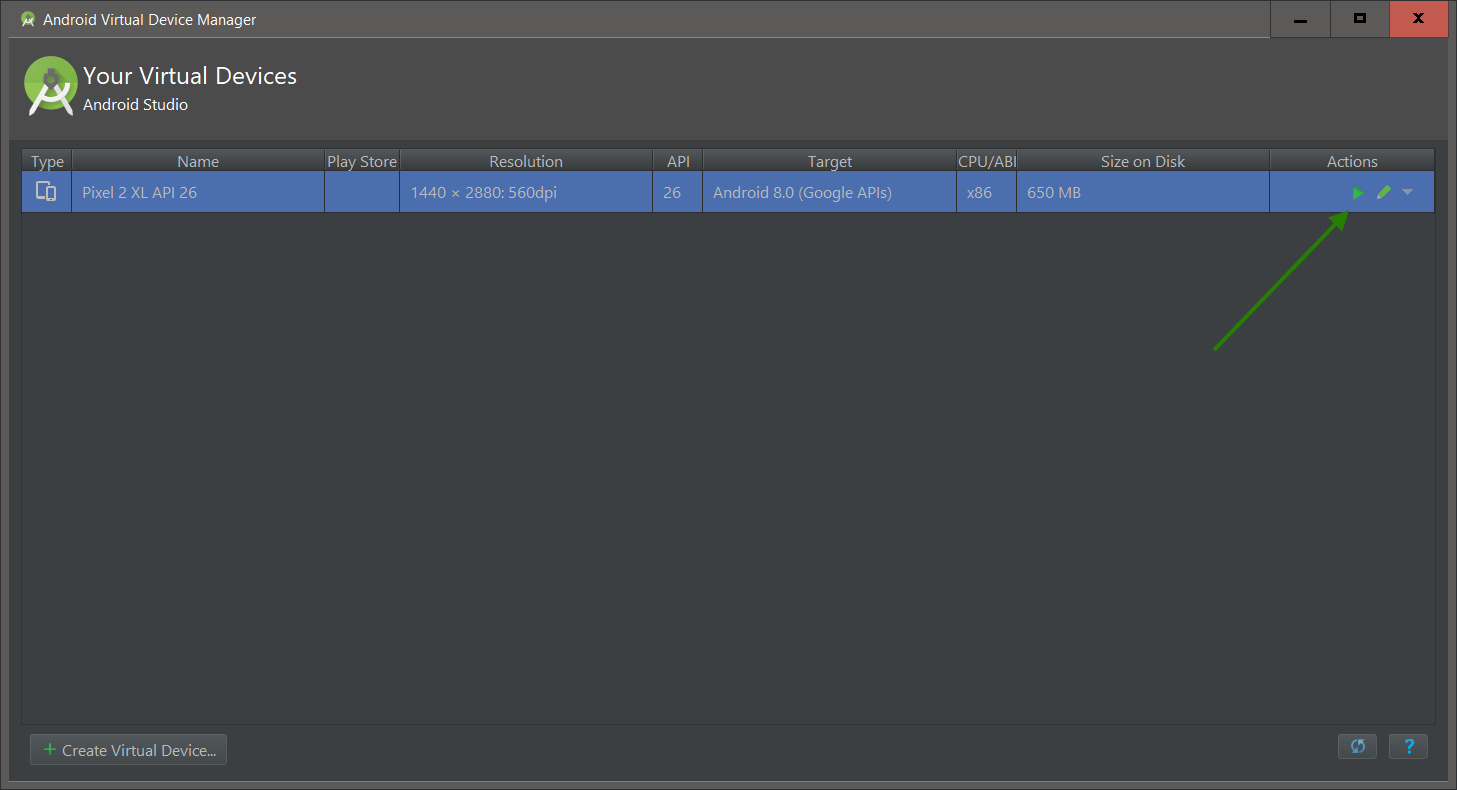Click the title bar Android icon
1457x790 pixels.
[28, 19]
